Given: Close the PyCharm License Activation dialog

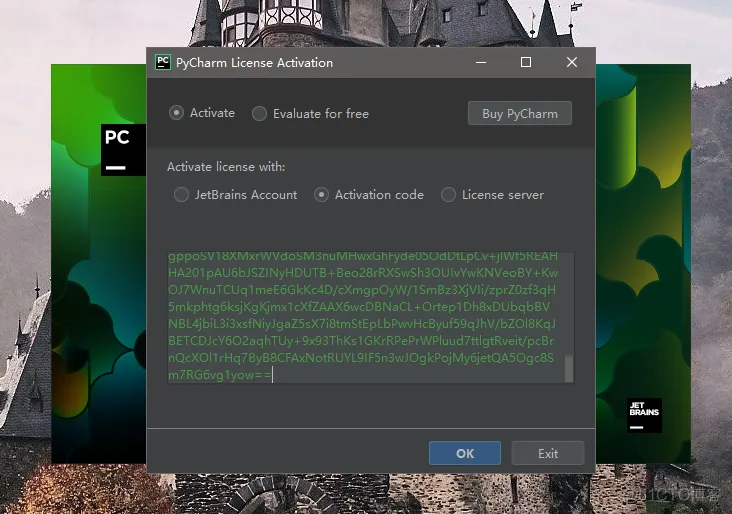Looking at the screenshot, I should pyautogui.click(x=571, y=62).
